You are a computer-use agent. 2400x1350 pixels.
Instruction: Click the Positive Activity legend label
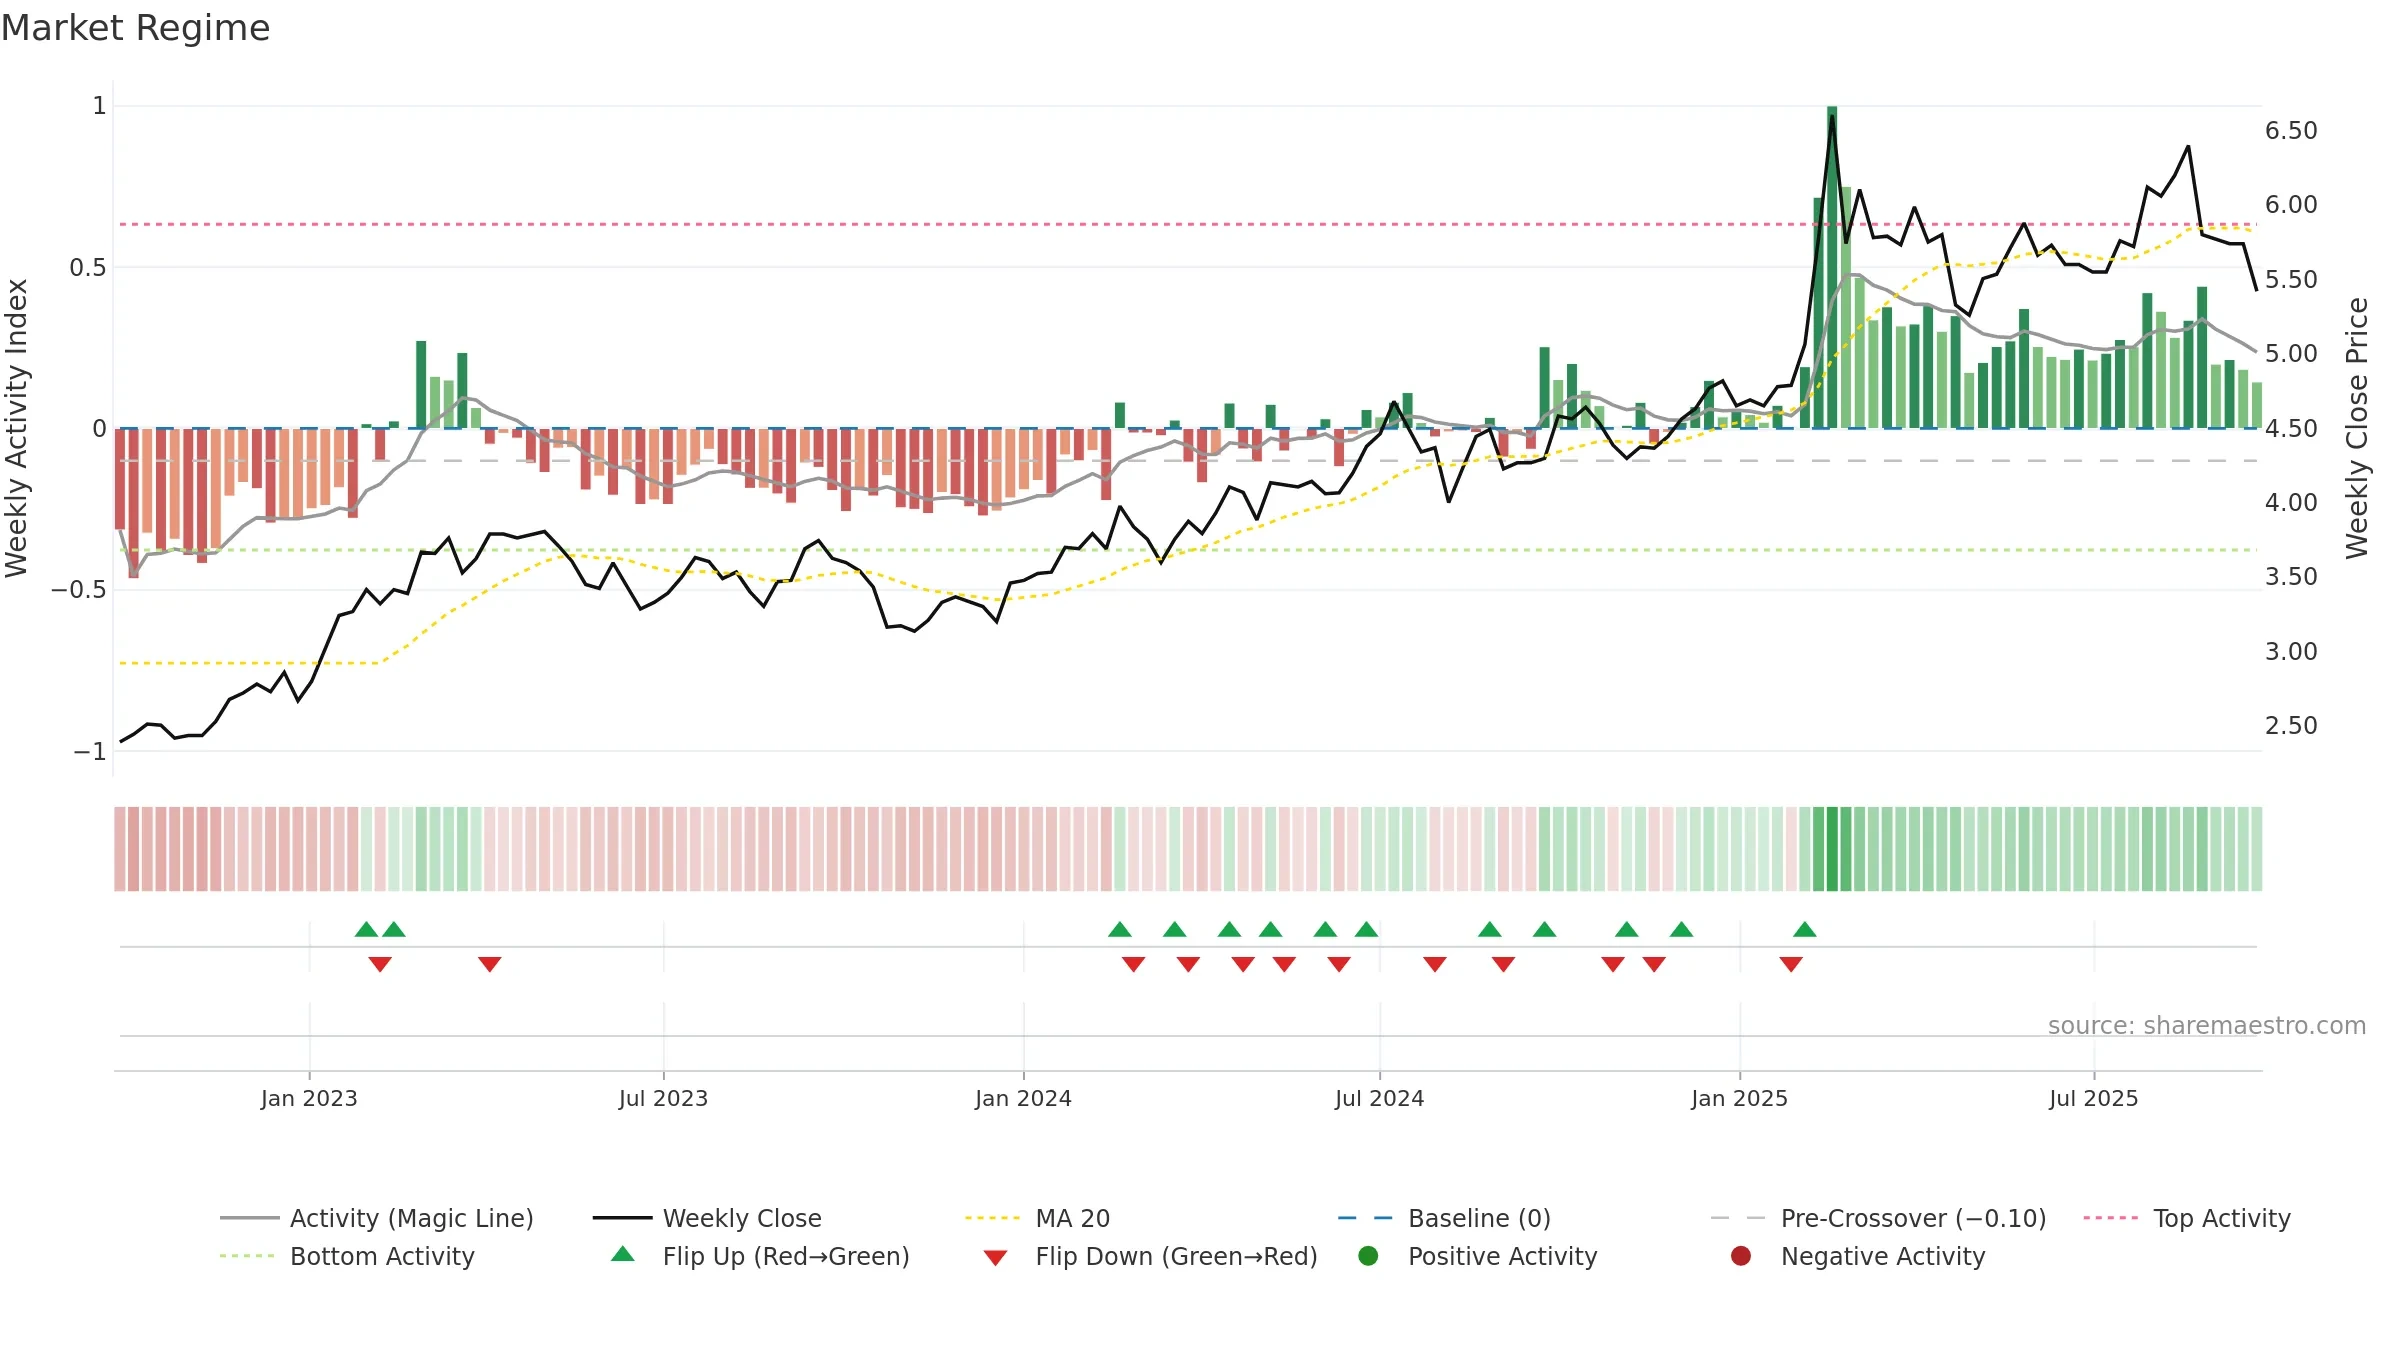(x=1502, y=1256)
